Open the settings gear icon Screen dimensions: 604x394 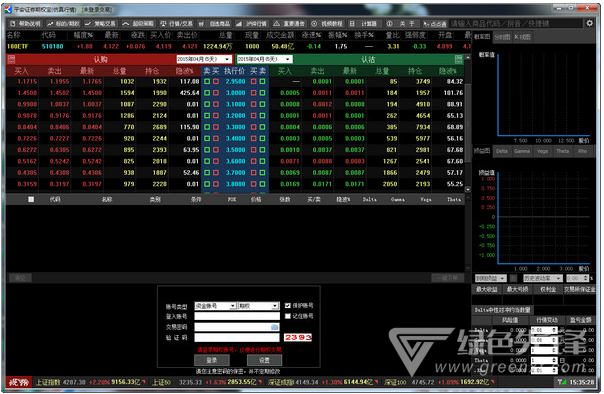point(589,23)
